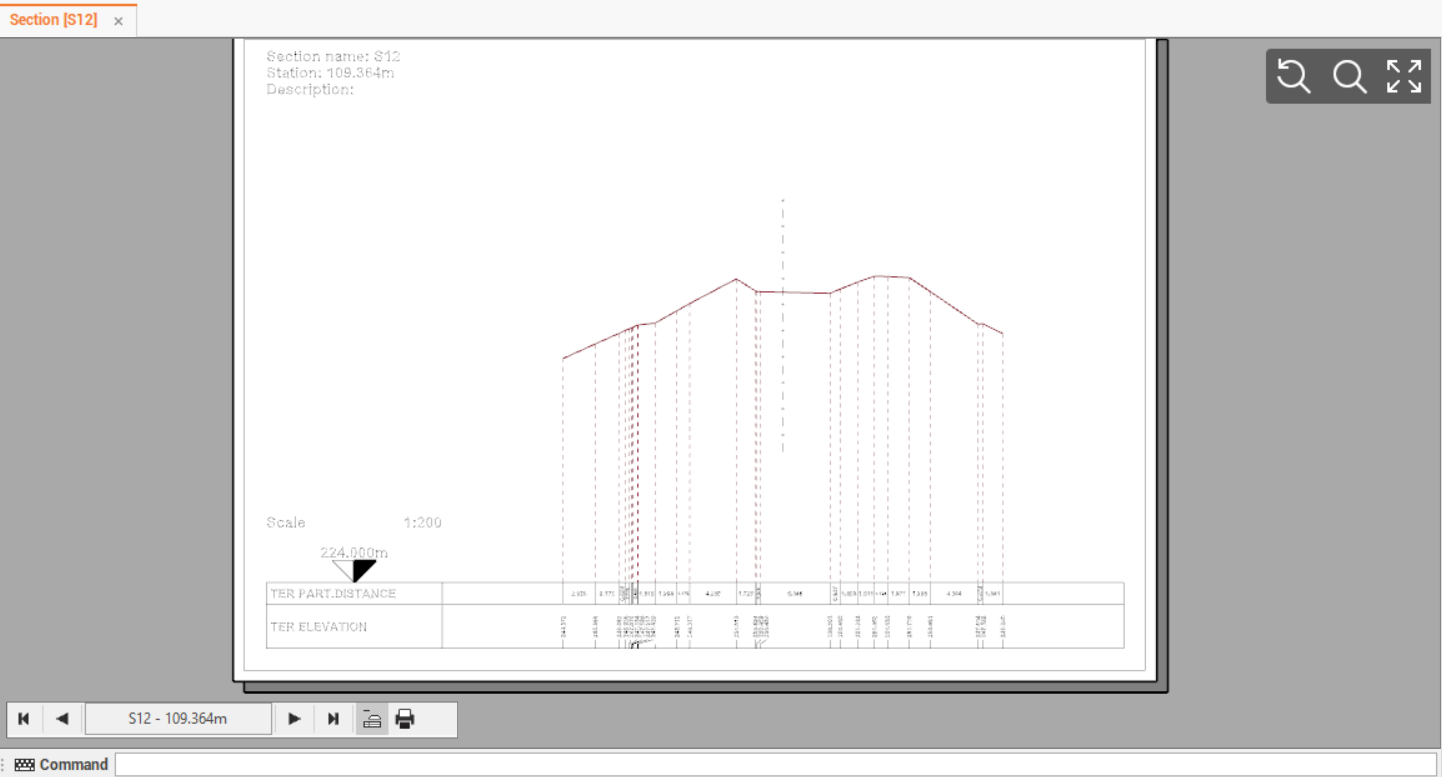Print the S12 section sheet
1442x777 pixels.
(x=405, y=719)
